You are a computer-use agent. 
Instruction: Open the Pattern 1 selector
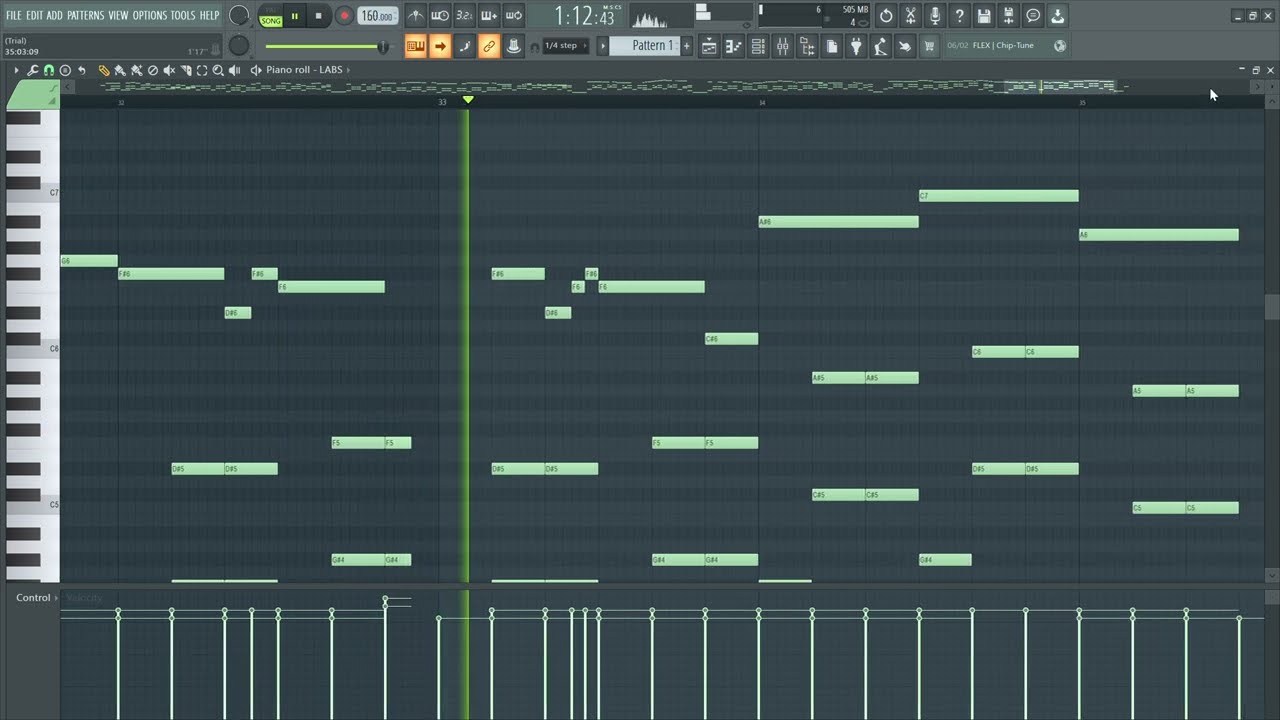(644, 46)
